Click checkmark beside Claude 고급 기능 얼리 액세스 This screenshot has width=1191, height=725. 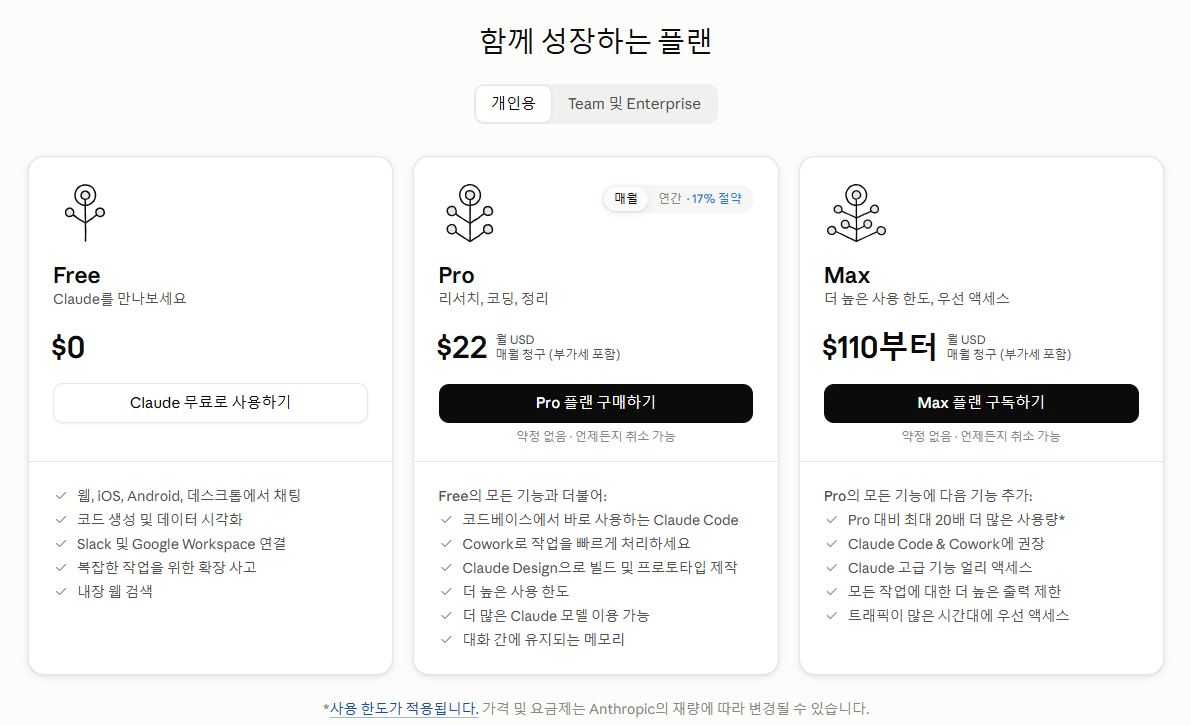(832, 568)
